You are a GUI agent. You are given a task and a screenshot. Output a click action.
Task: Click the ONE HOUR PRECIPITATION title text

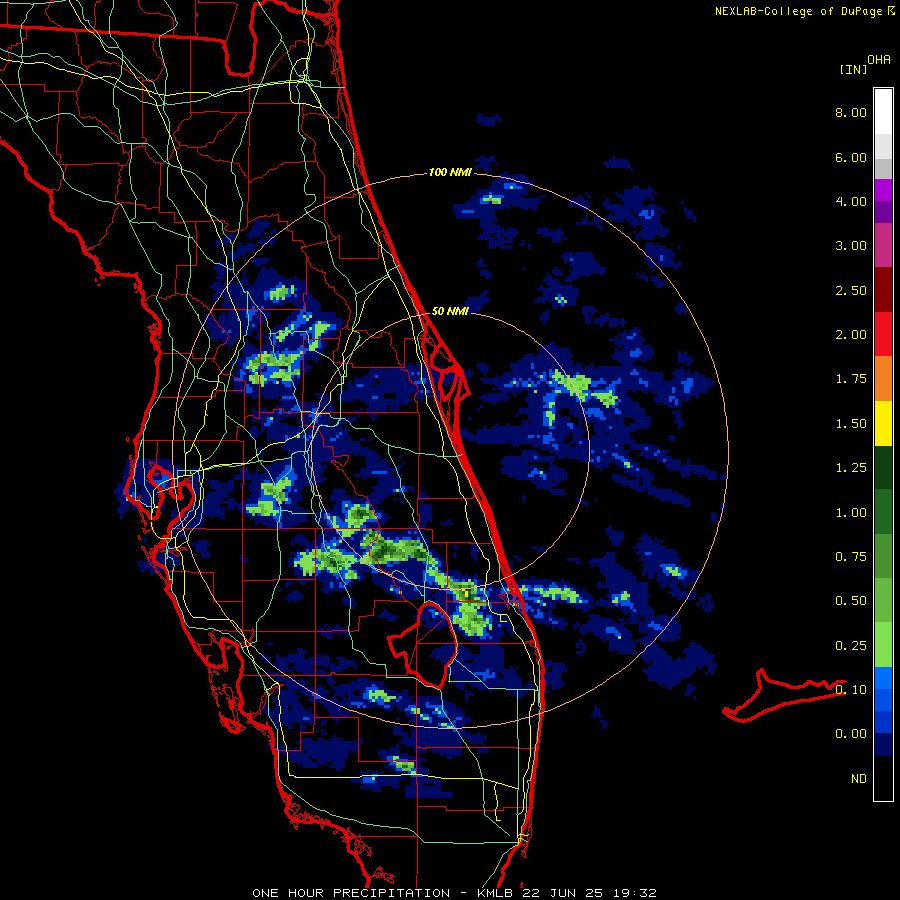click(351, 893)
